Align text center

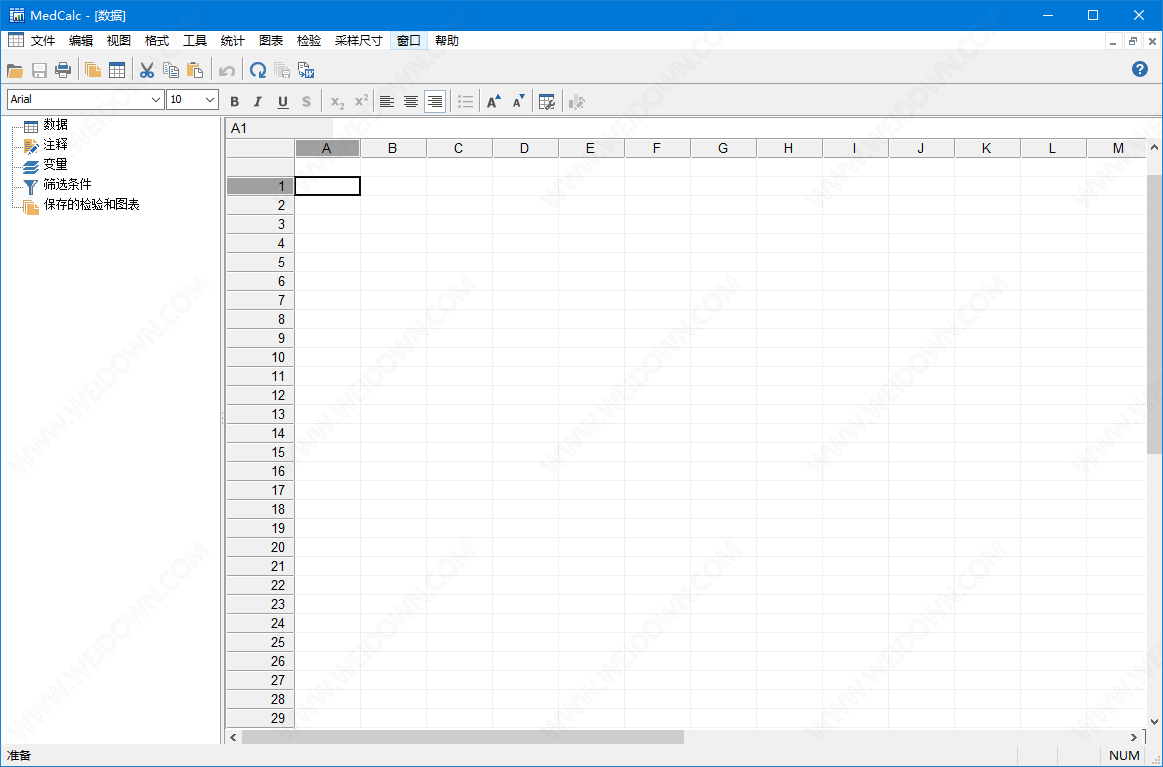point(411,102)
